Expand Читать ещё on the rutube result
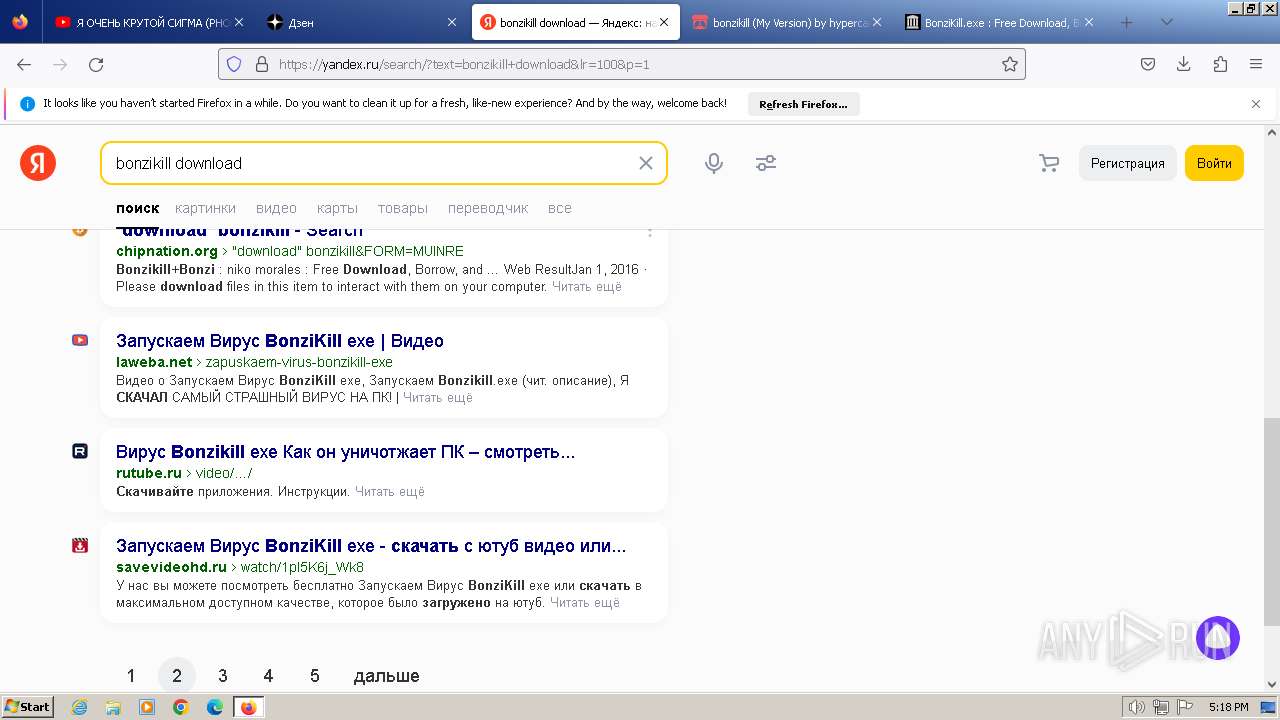Screen dimensions: 1280x720 point(390,491)
